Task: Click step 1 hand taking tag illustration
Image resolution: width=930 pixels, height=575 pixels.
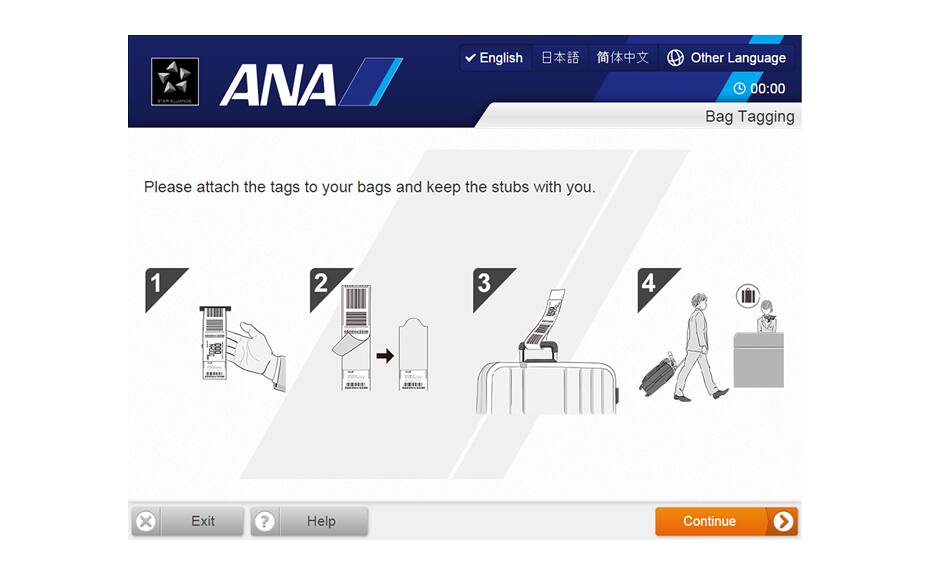Action: [x=242, y=348]
